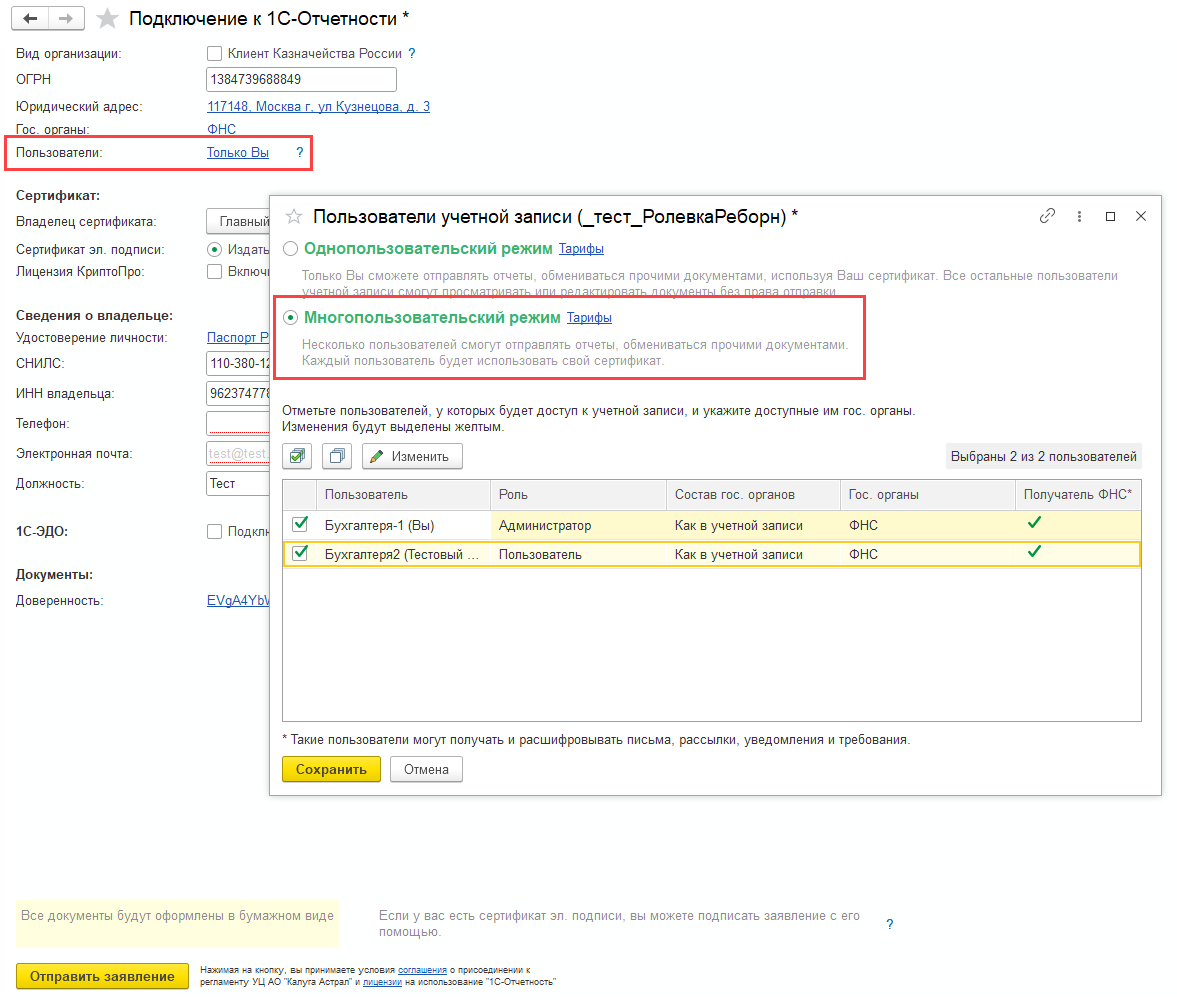Uncheck the Бухгалтерия-1 (Вы) user row
This screenshot has width=1177, height=1002.
tap(300, 525)
